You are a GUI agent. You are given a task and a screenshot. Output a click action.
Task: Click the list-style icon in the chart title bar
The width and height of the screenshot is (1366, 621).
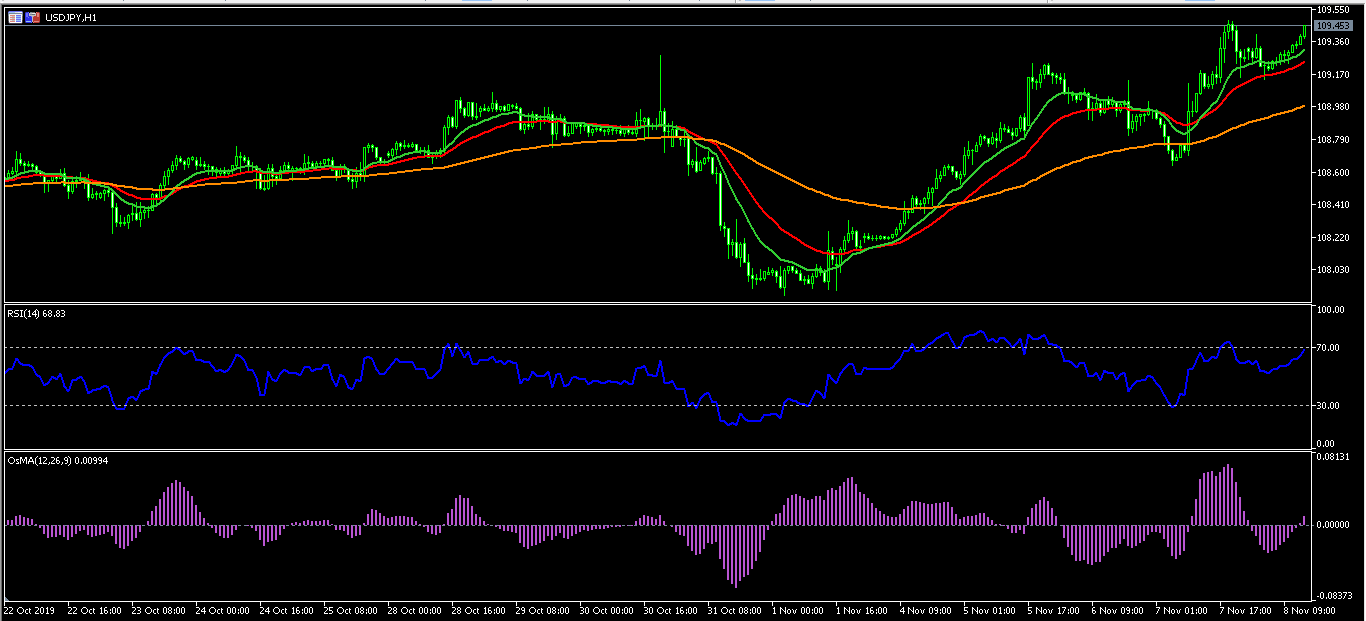click(13, 16)
